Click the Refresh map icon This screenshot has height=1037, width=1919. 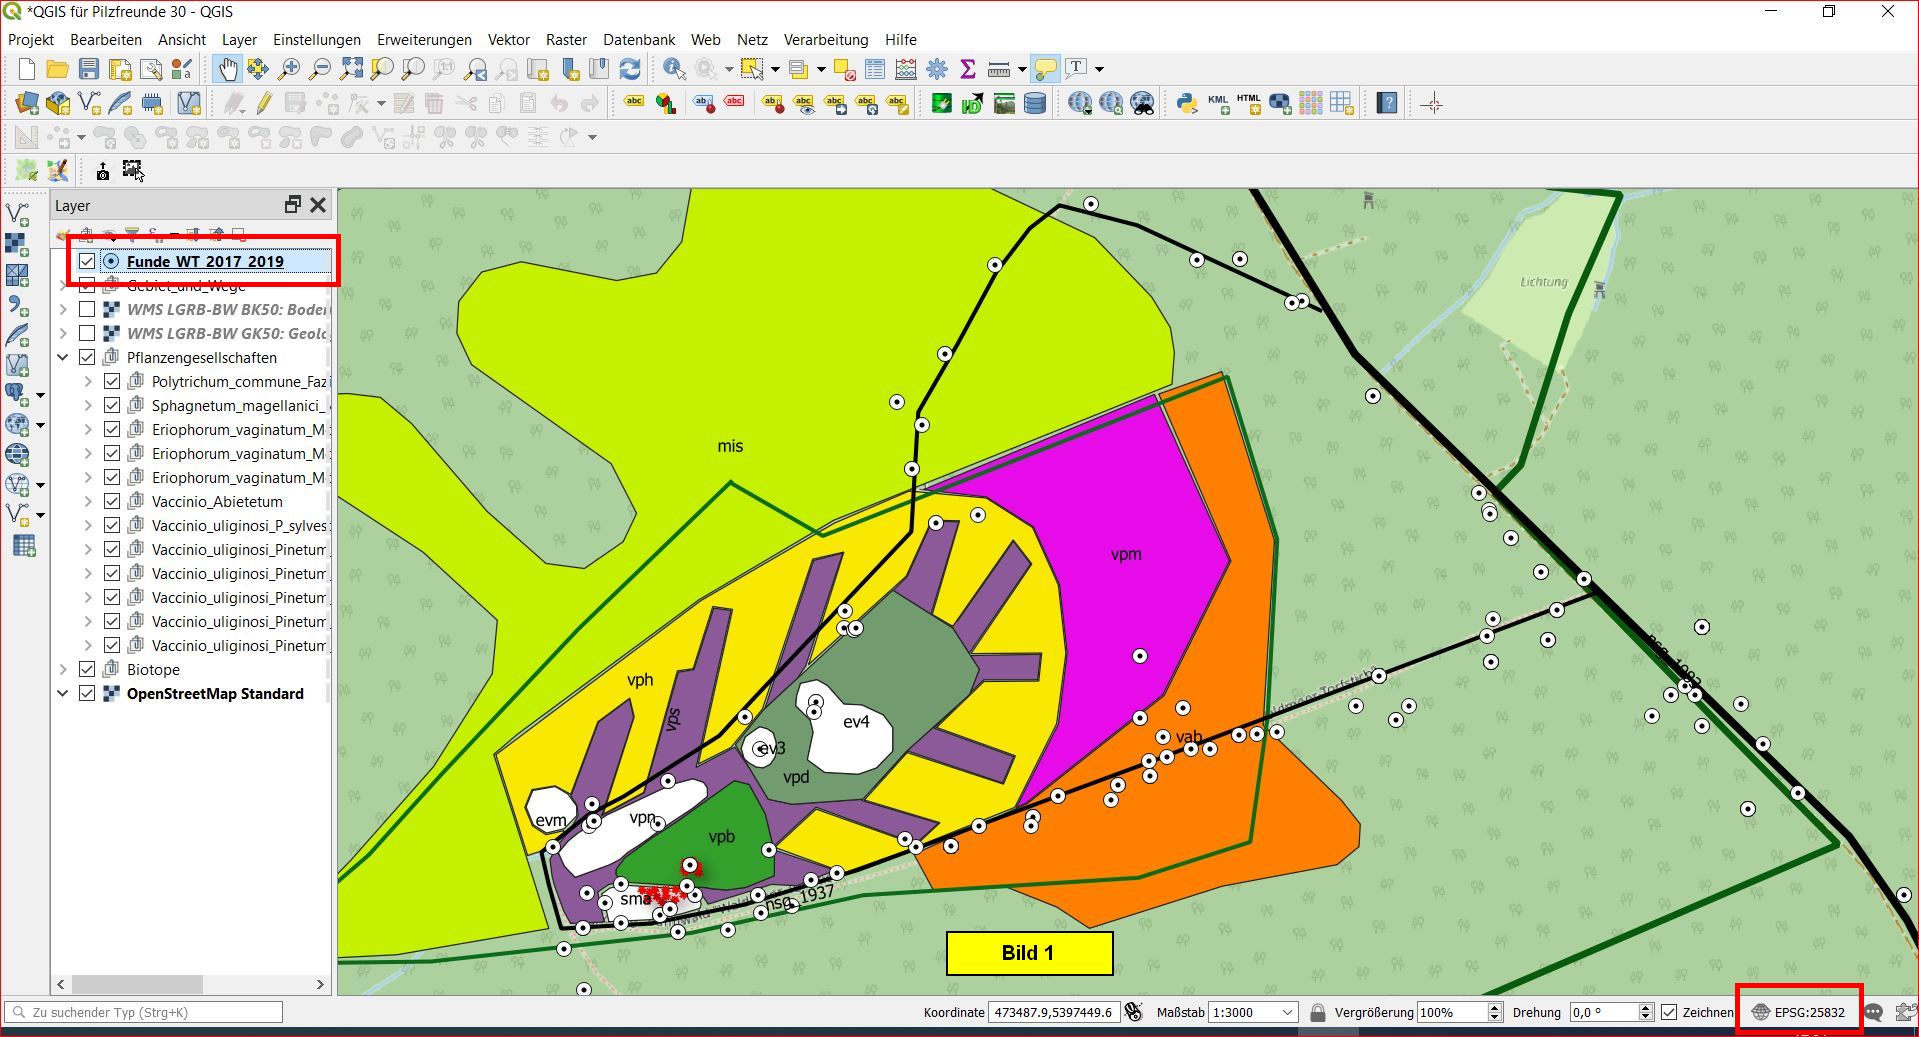tap(630, 69)
